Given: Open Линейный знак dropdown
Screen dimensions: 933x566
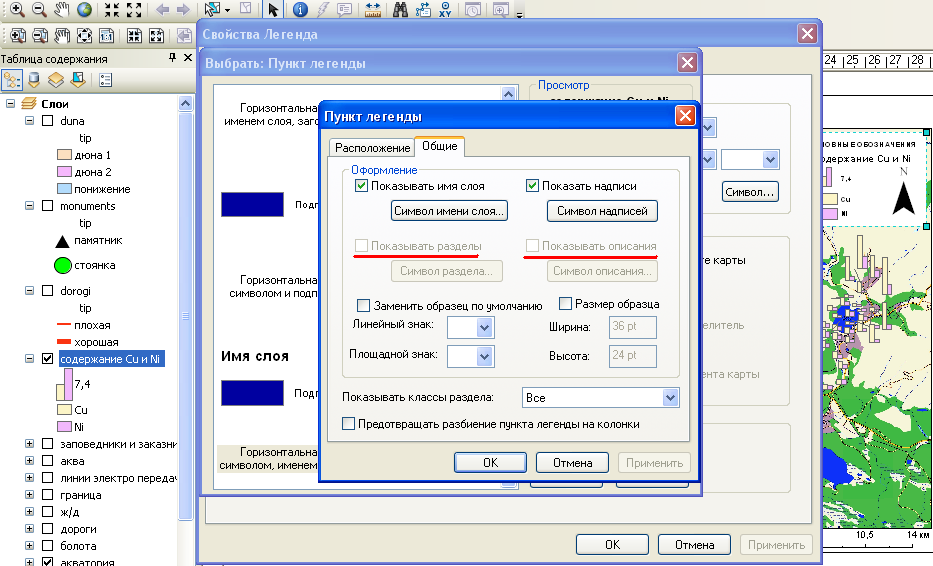Looking at the screenshot, I should pos(484,327).
